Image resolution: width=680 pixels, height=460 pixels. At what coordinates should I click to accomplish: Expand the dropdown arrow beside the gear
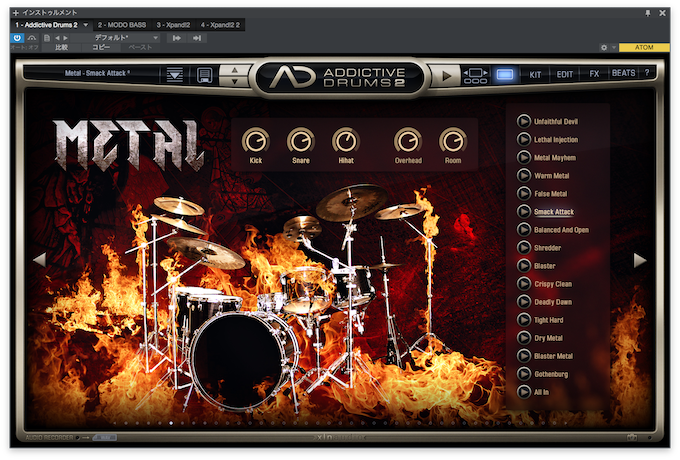point(614,47)
